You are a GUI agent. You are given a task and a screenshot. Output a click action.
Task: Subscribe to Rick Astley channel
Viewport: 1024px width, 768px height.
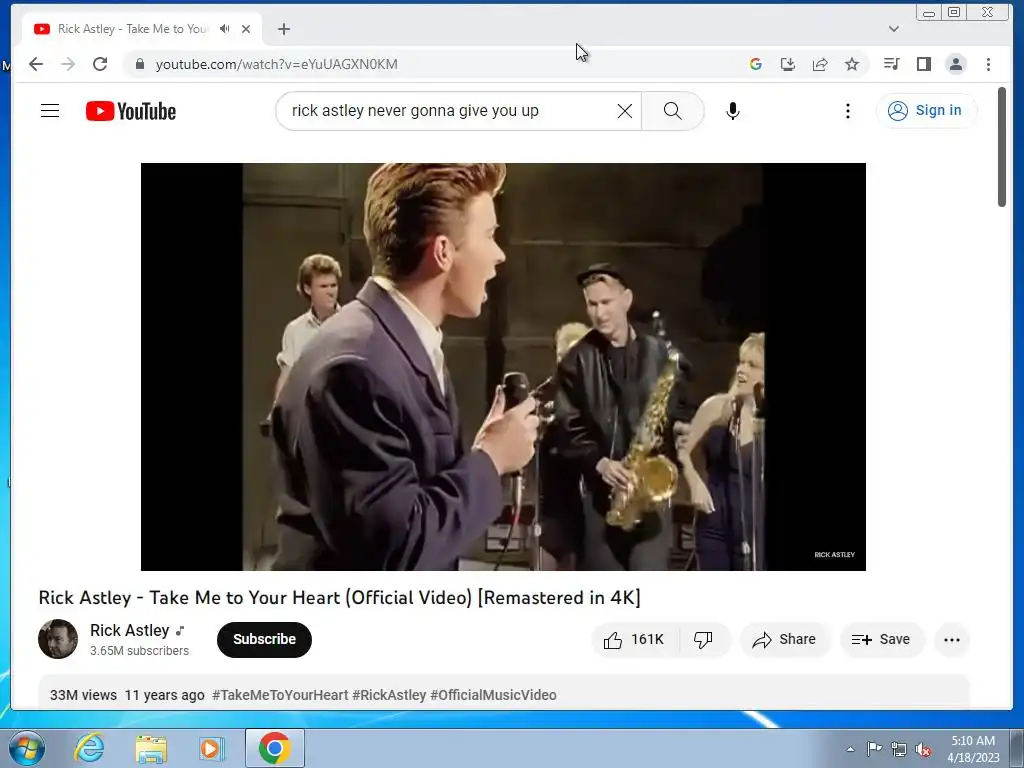pos(264,639)
